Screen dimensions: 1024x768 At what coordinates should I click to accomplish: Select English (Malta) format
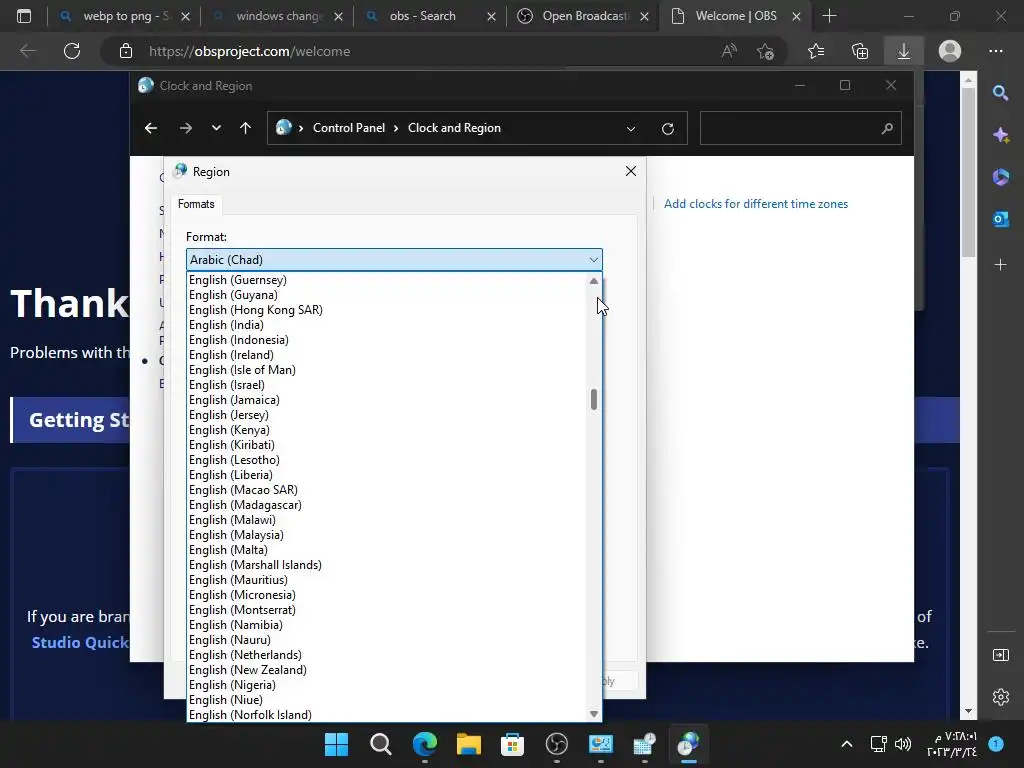228,550
